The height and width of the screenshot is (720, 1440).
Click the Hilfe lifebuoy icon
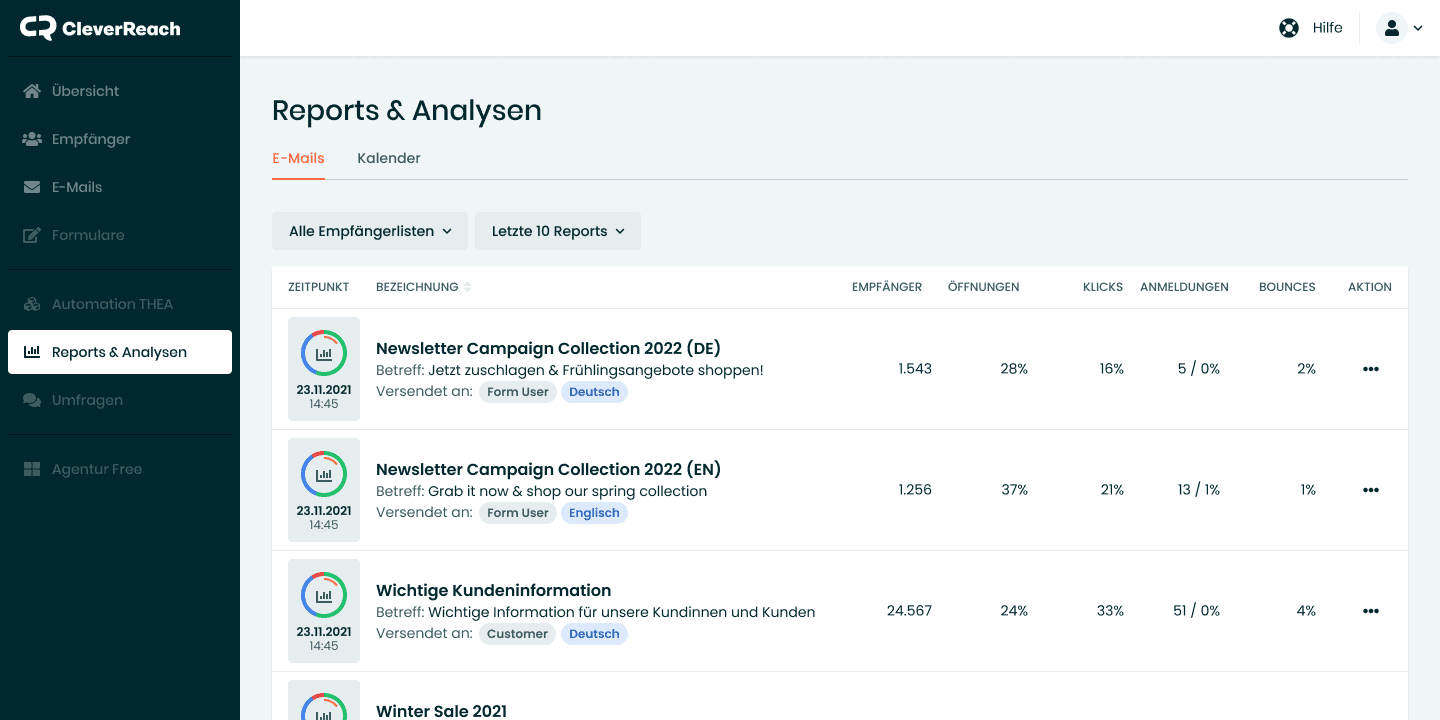1289,28
